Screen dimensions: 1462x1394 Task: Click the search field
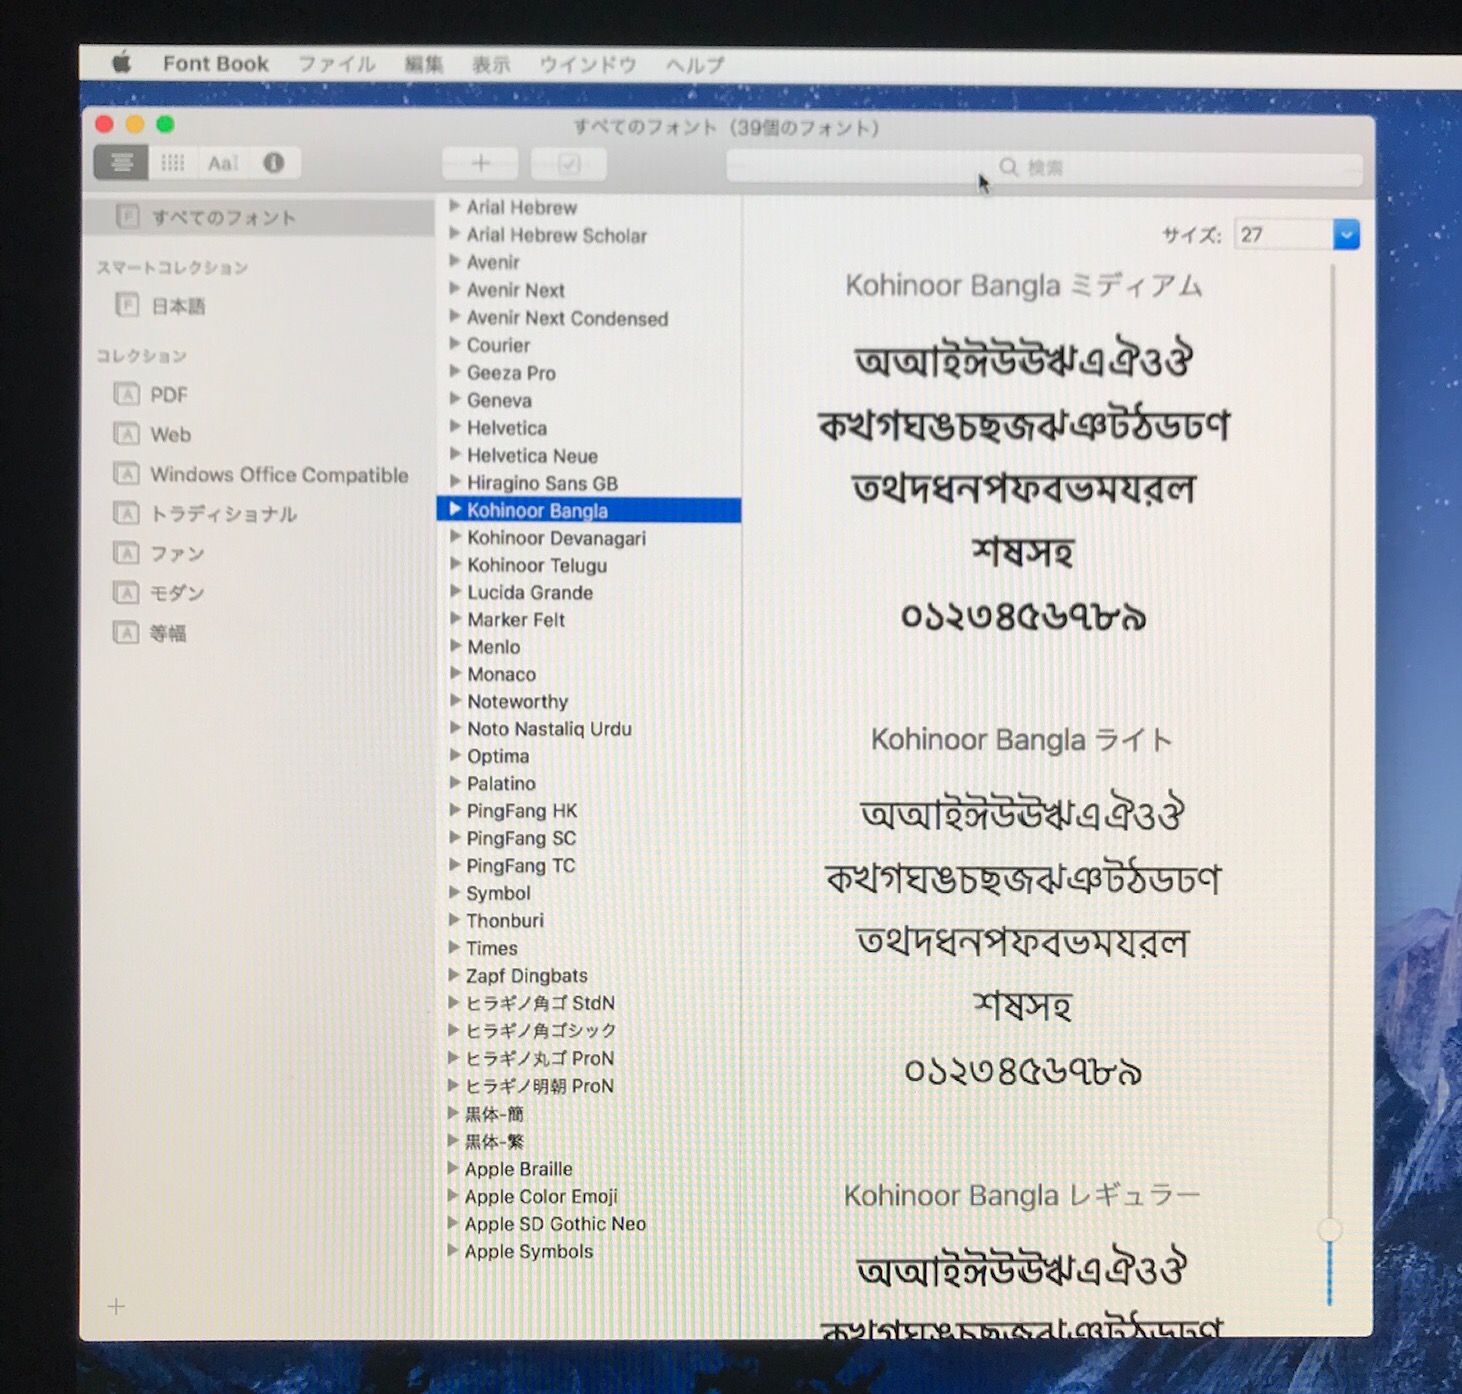coord(1044,167)
